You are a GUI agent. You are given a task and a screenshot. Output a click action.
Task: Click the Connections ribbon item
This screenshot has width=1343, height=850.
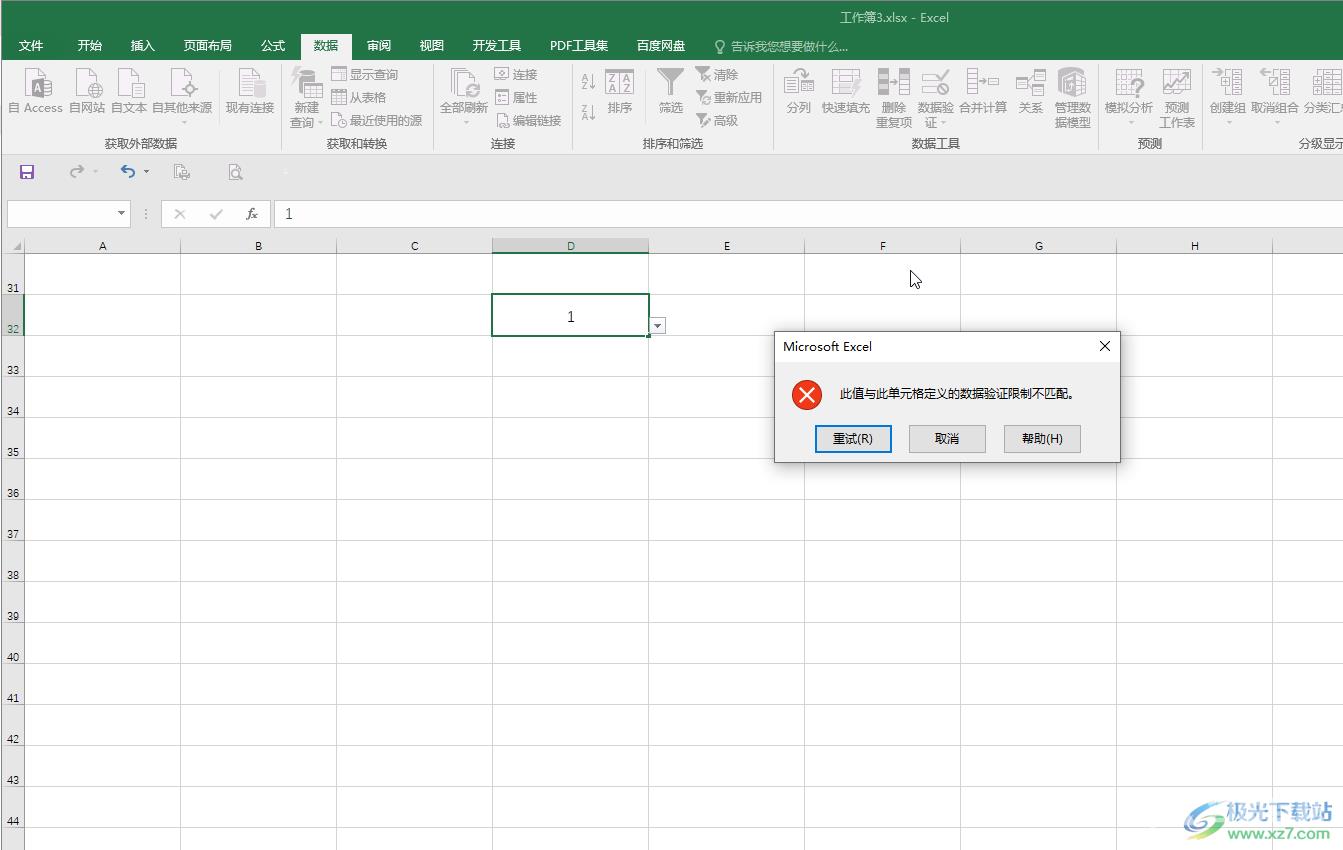516,74
